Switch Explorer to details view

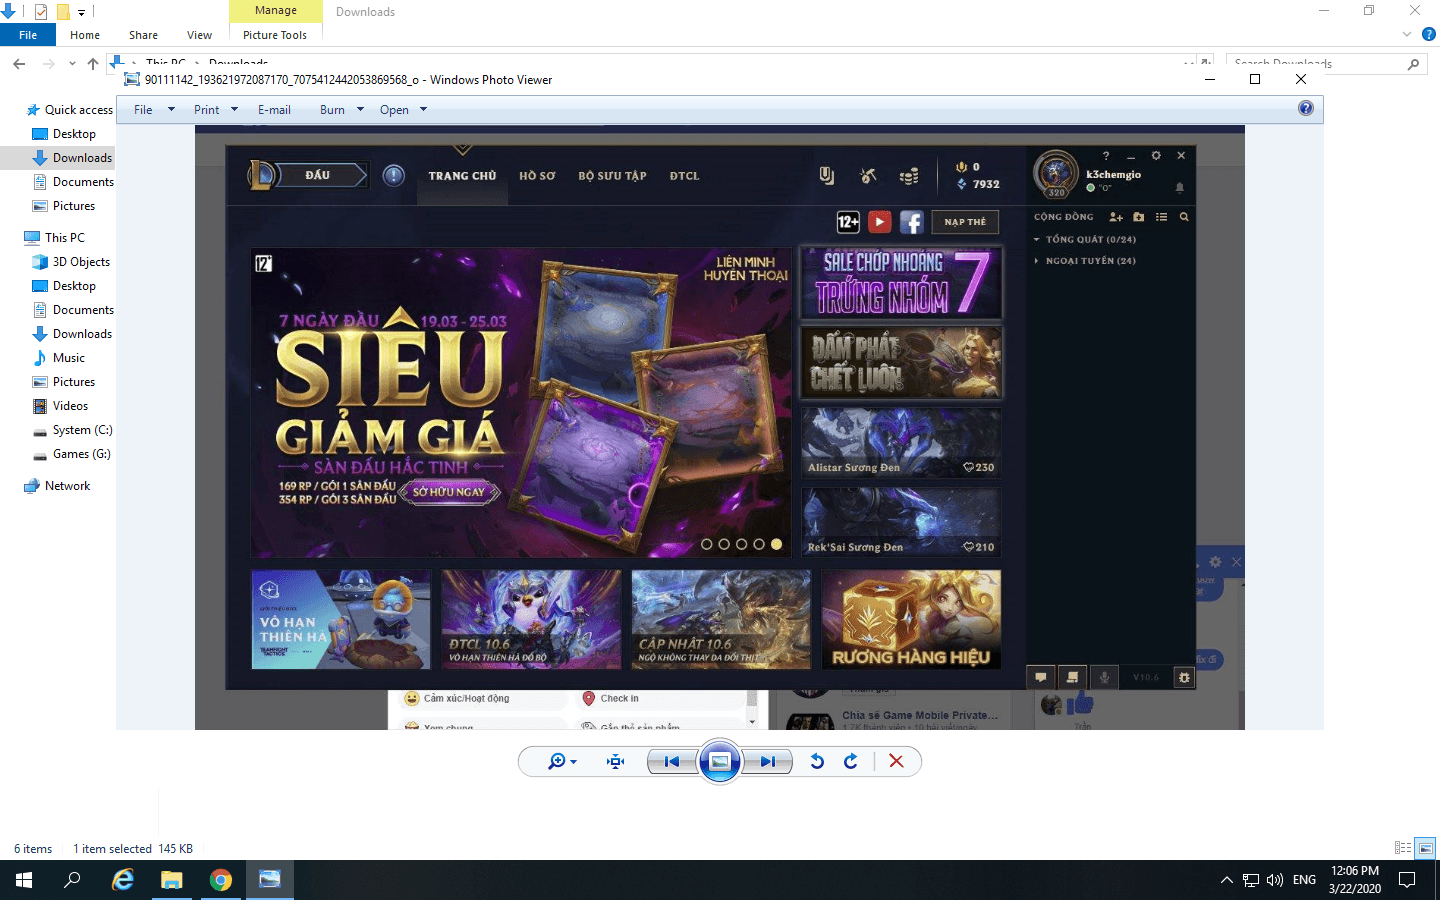1403,848
